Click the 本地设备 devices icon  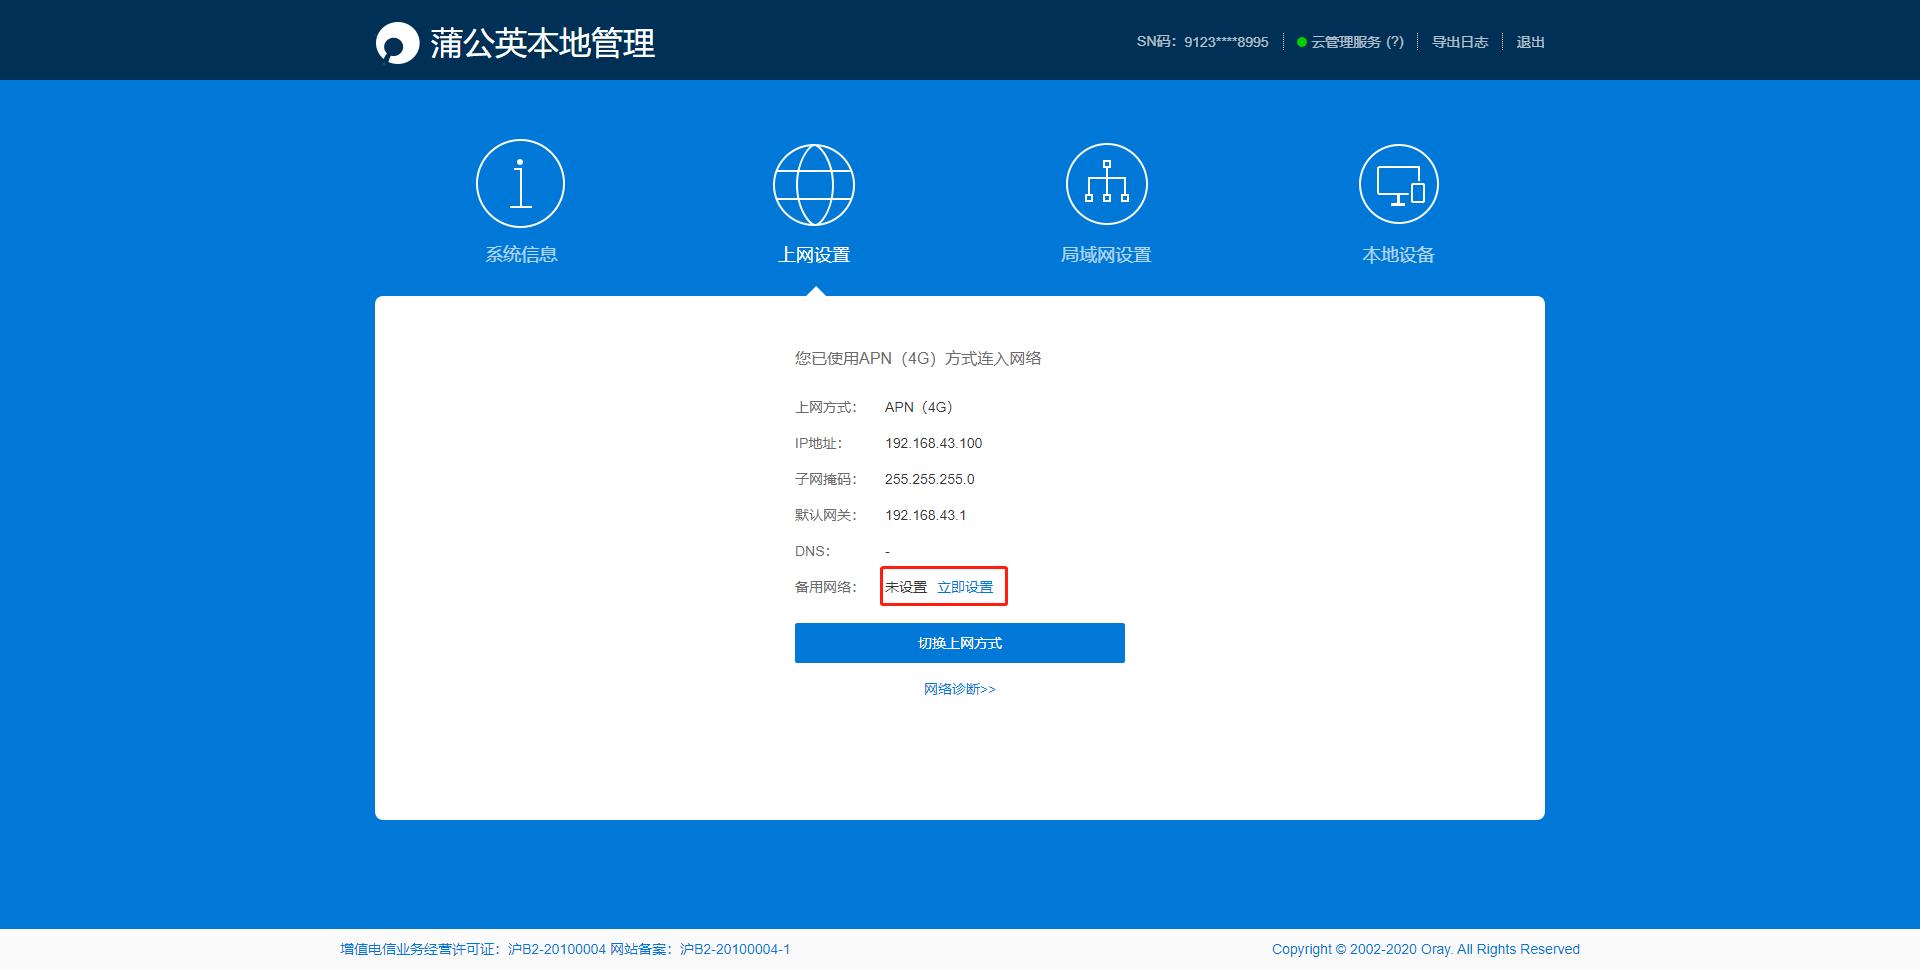(x=1398, y=183)
